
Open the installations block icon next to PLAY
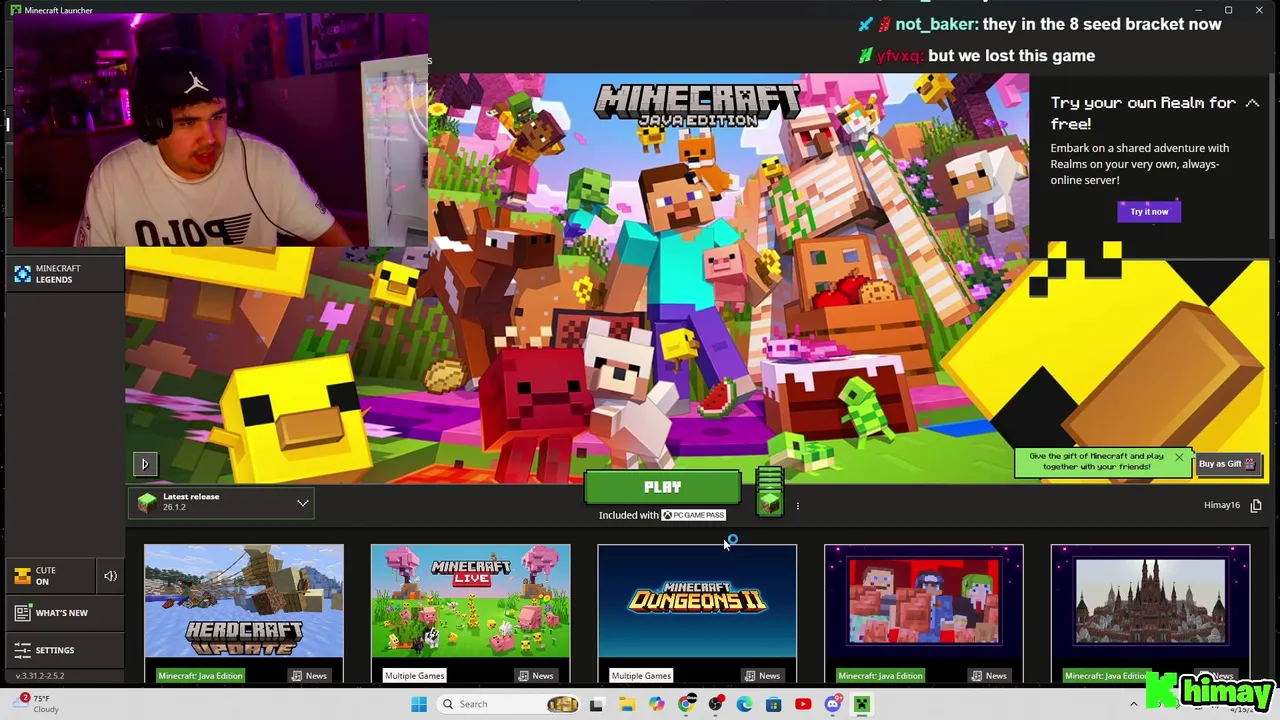pyautogui.click(x=769, y=491)
